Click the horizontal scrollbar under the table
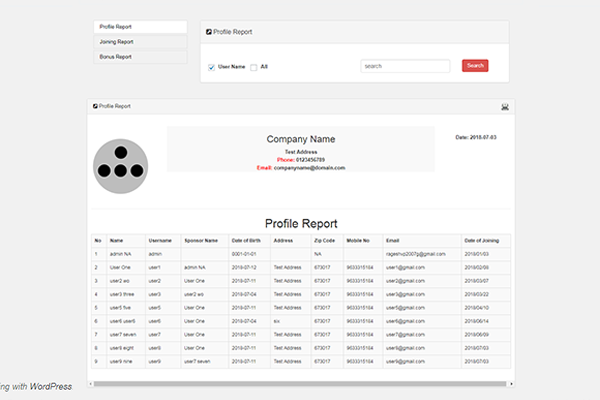This screenshot has height=400, width=600. (x=300, y=383)
